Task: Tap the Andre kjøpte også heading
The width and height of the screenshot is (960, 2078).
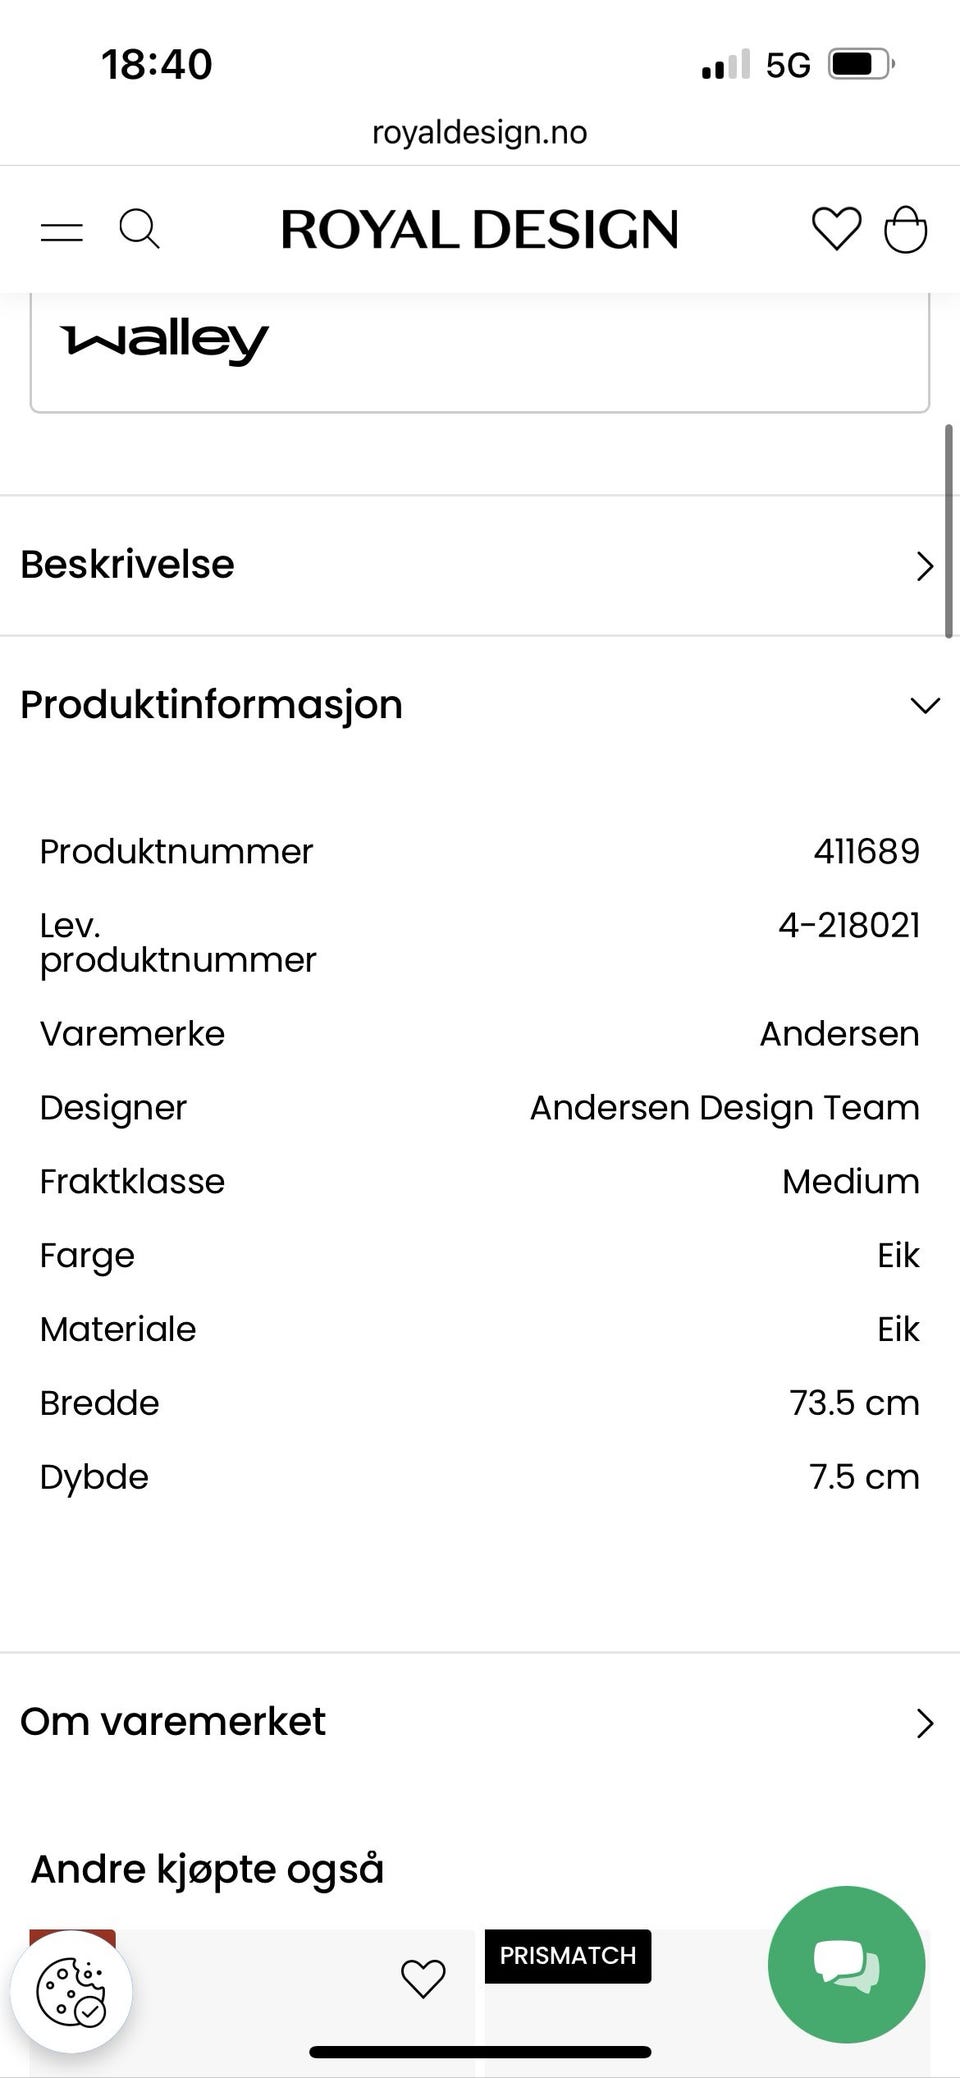Action: click(207, 1869)
